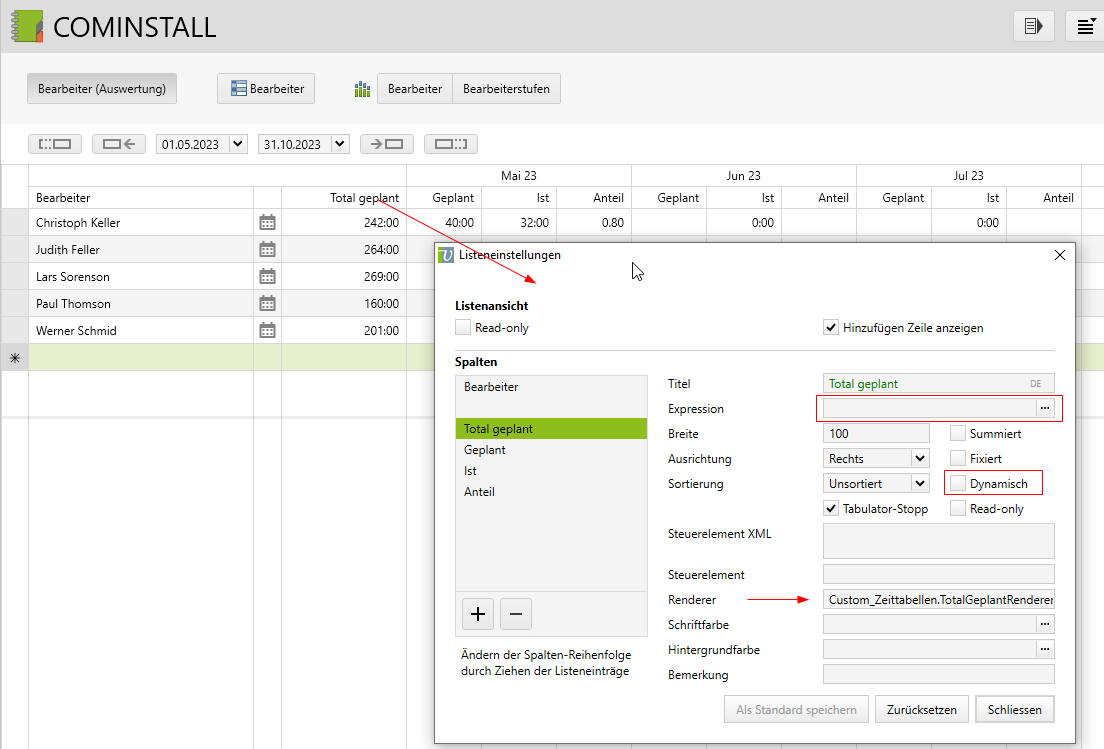Select the Geplant column in Spalten list
The width and height of the screenshot is (1104, 749).
point(485,450)
